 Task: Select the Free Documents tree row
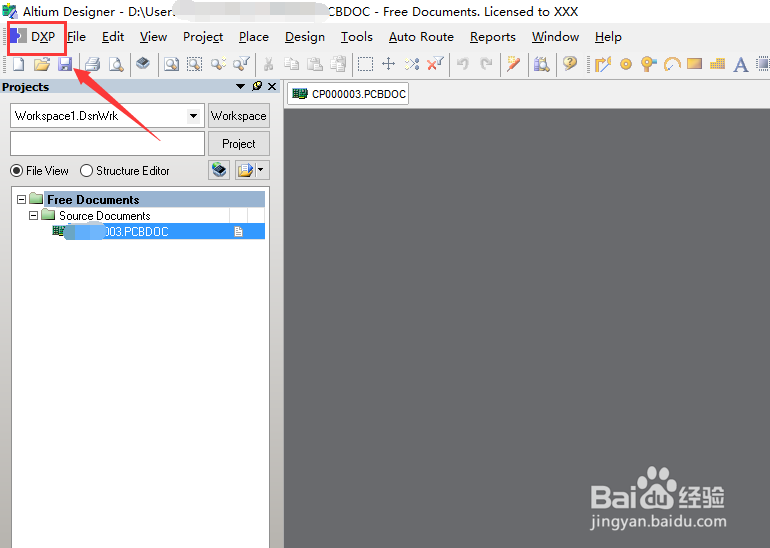(x=155, y=199)
